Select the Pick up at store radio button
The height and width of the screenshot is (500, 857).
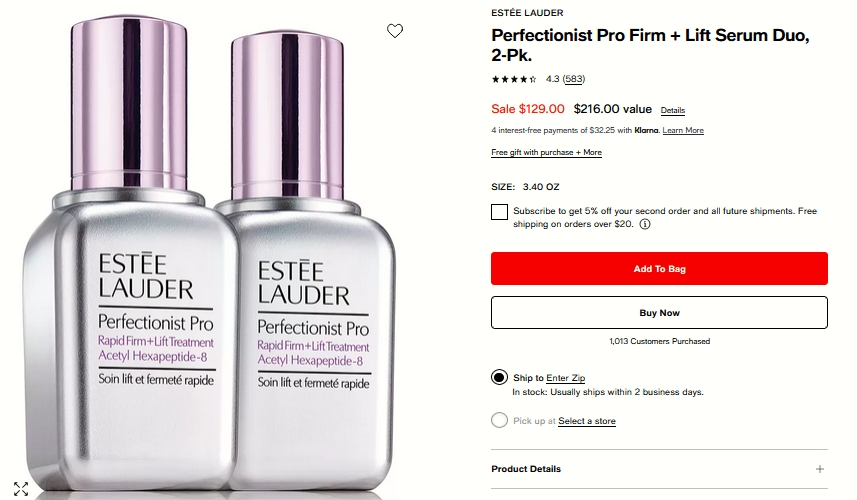pyautogui.click(x=499, y=420)
